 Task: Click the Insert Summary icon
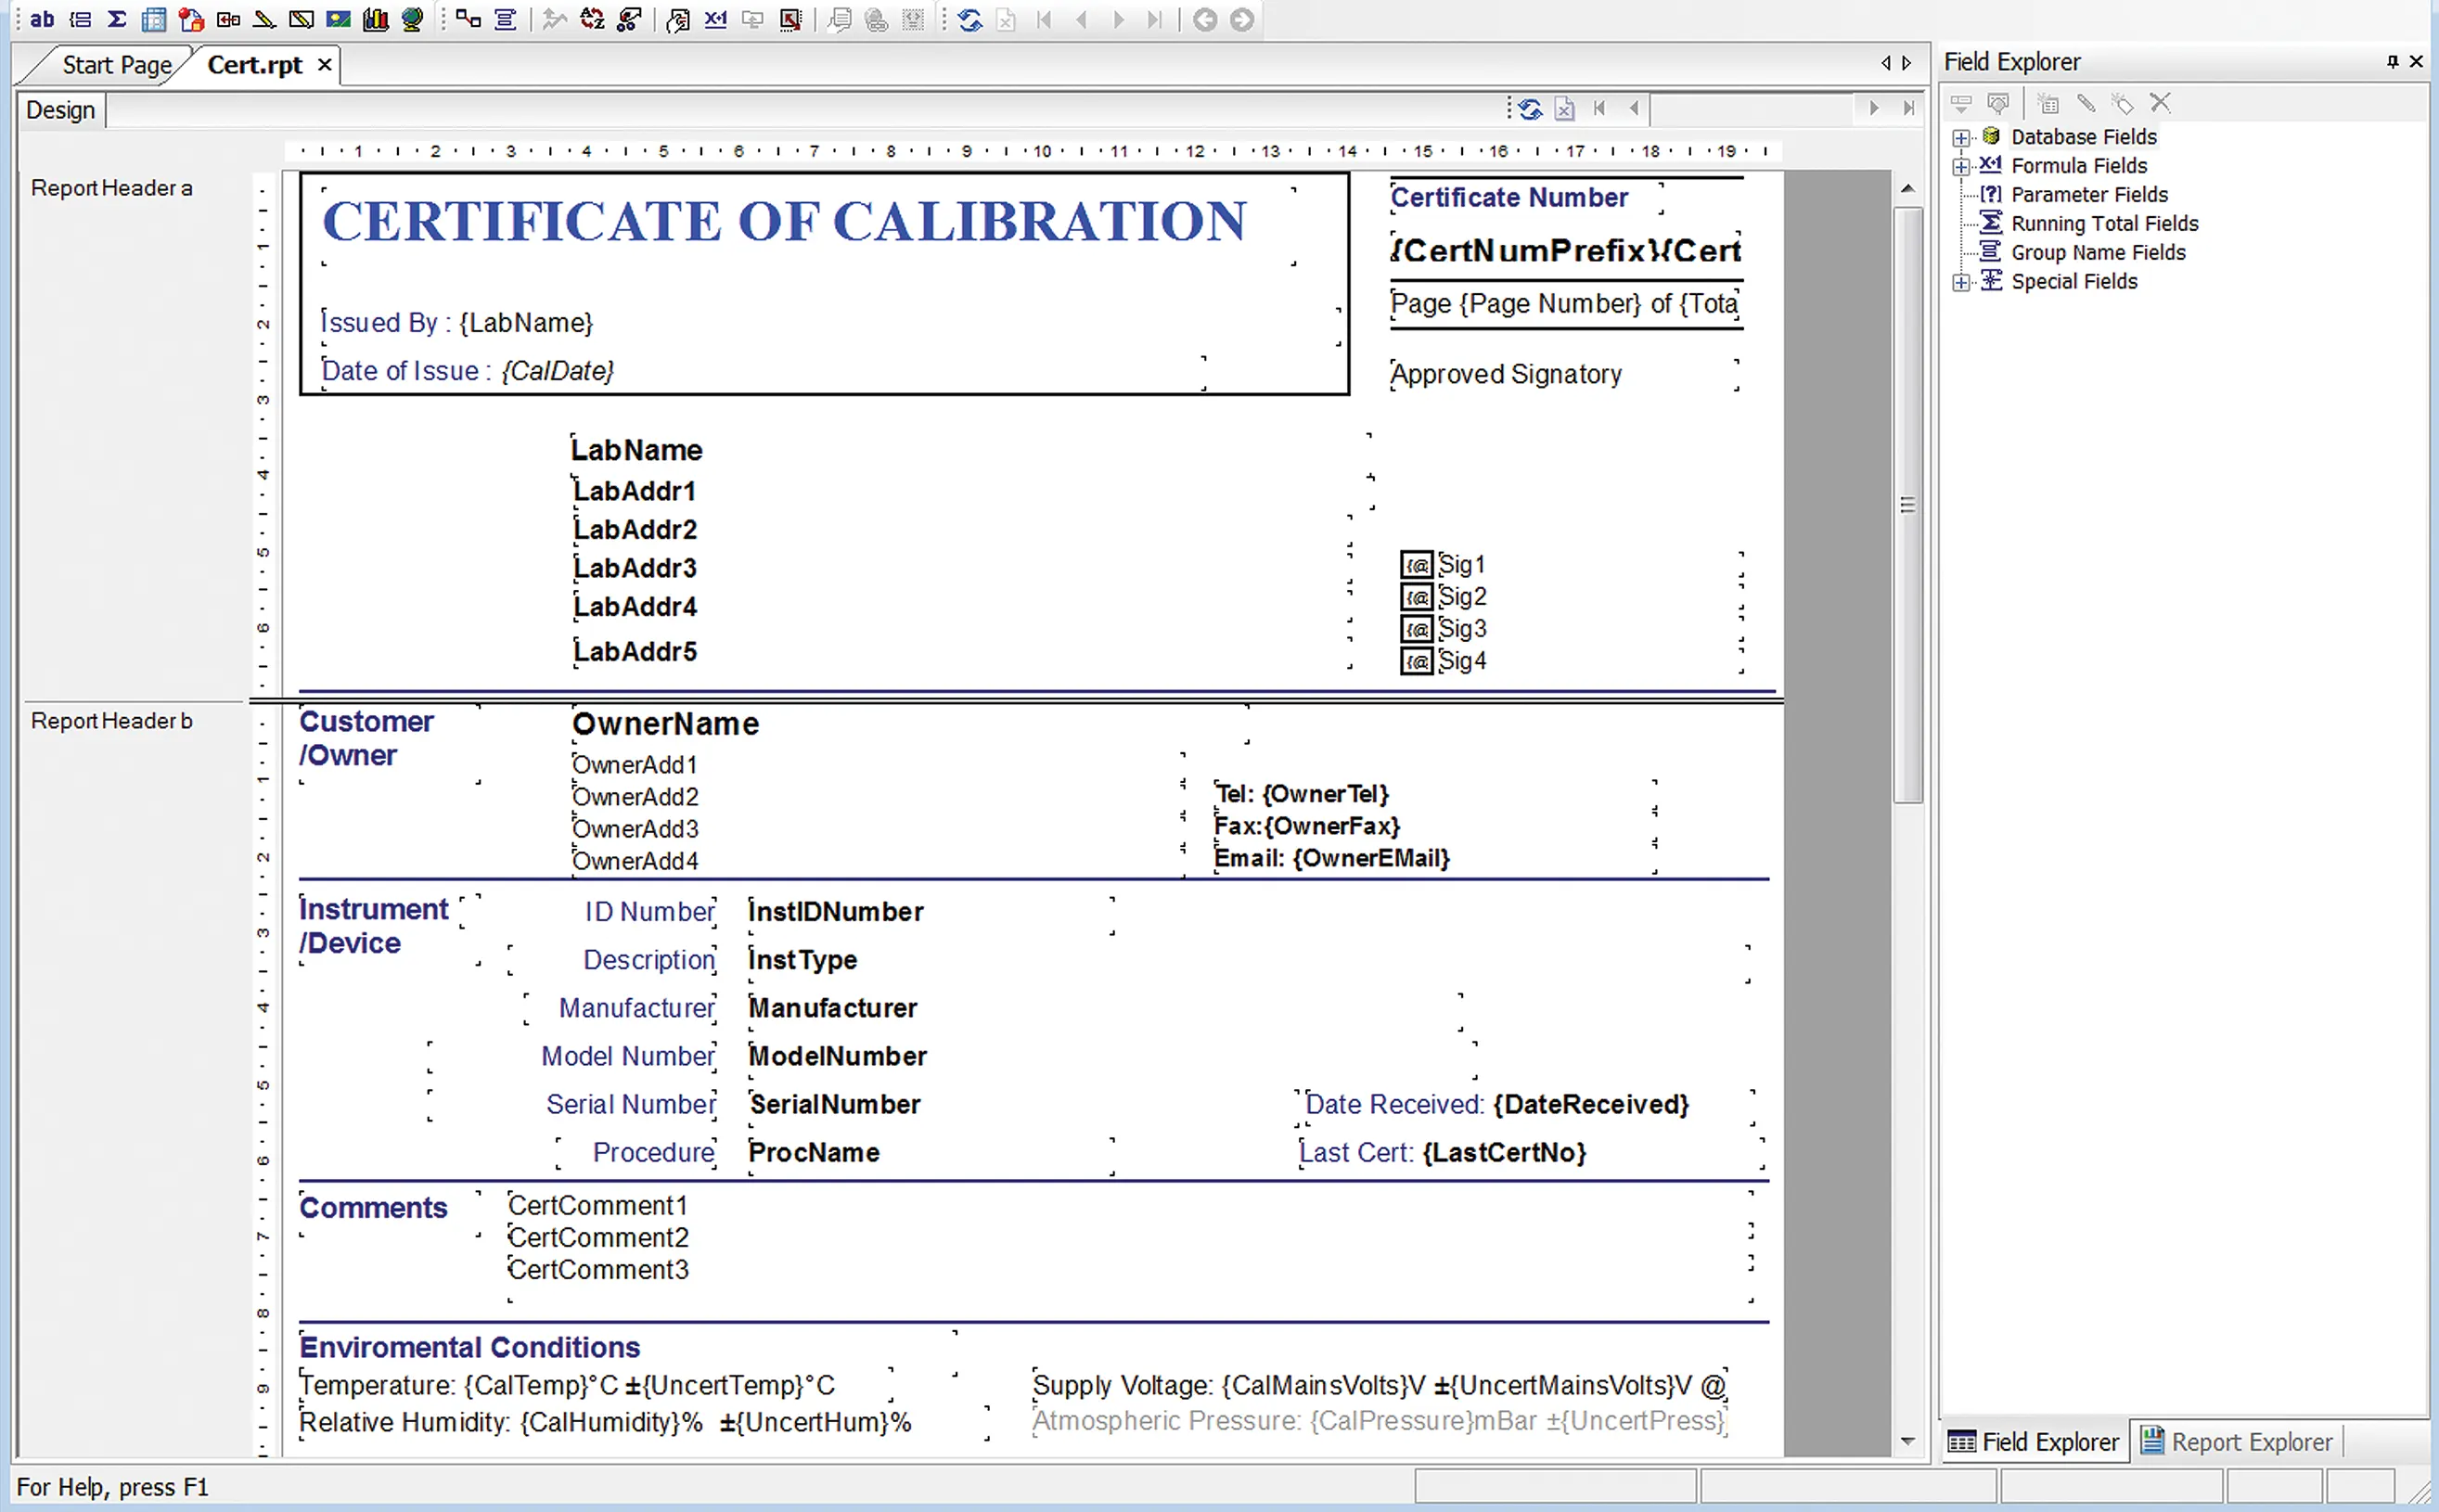coord(118,19)
